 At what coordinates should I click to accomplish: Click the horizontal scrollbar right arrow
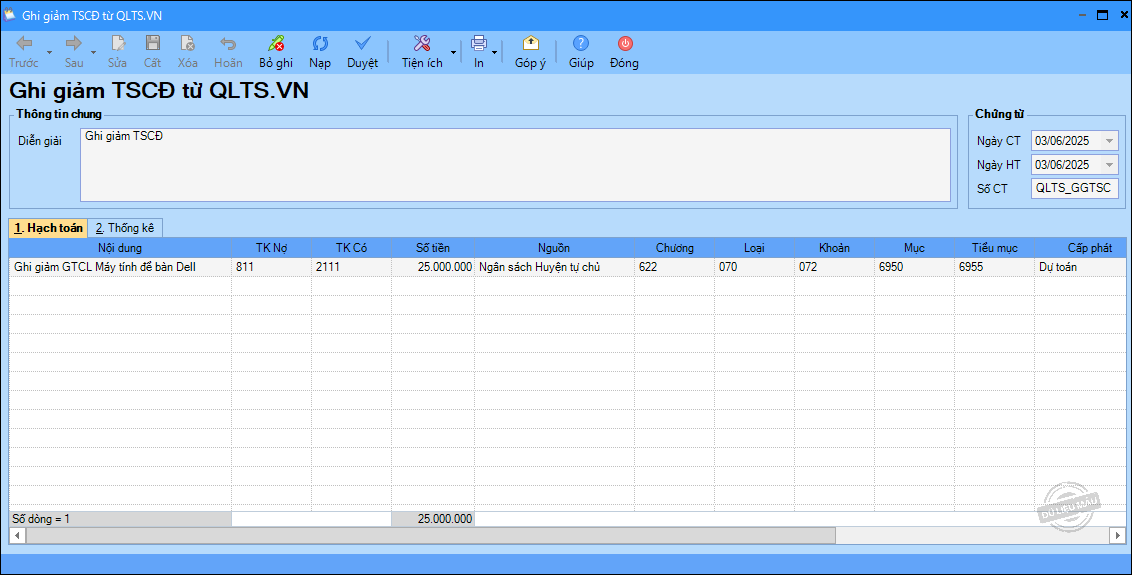[x=1118, y=535]
